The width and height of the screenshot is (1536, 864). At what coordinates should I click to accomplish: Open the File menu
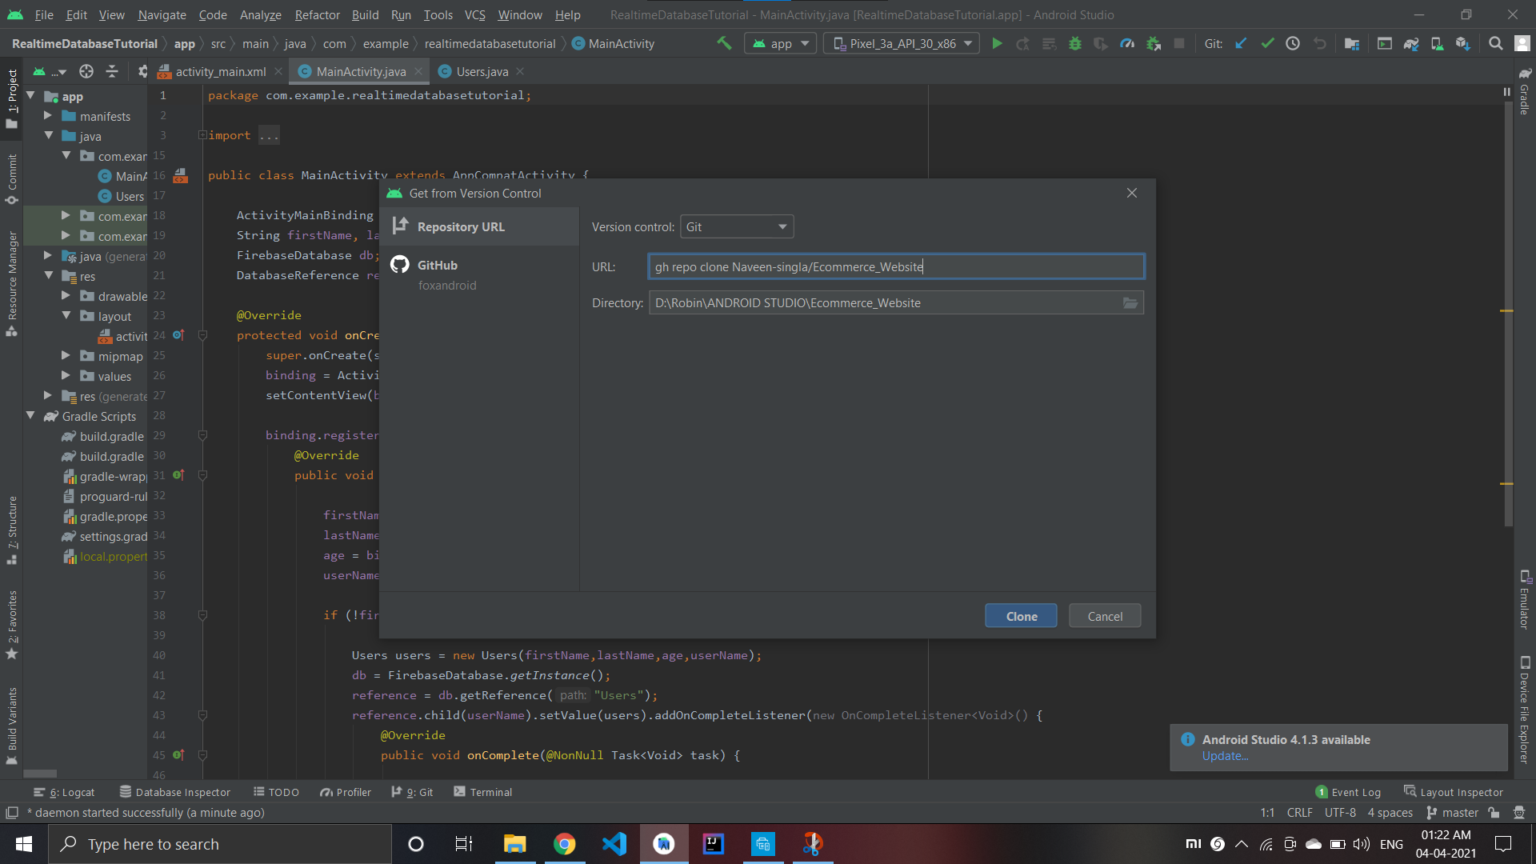click(x=44, y=15)
